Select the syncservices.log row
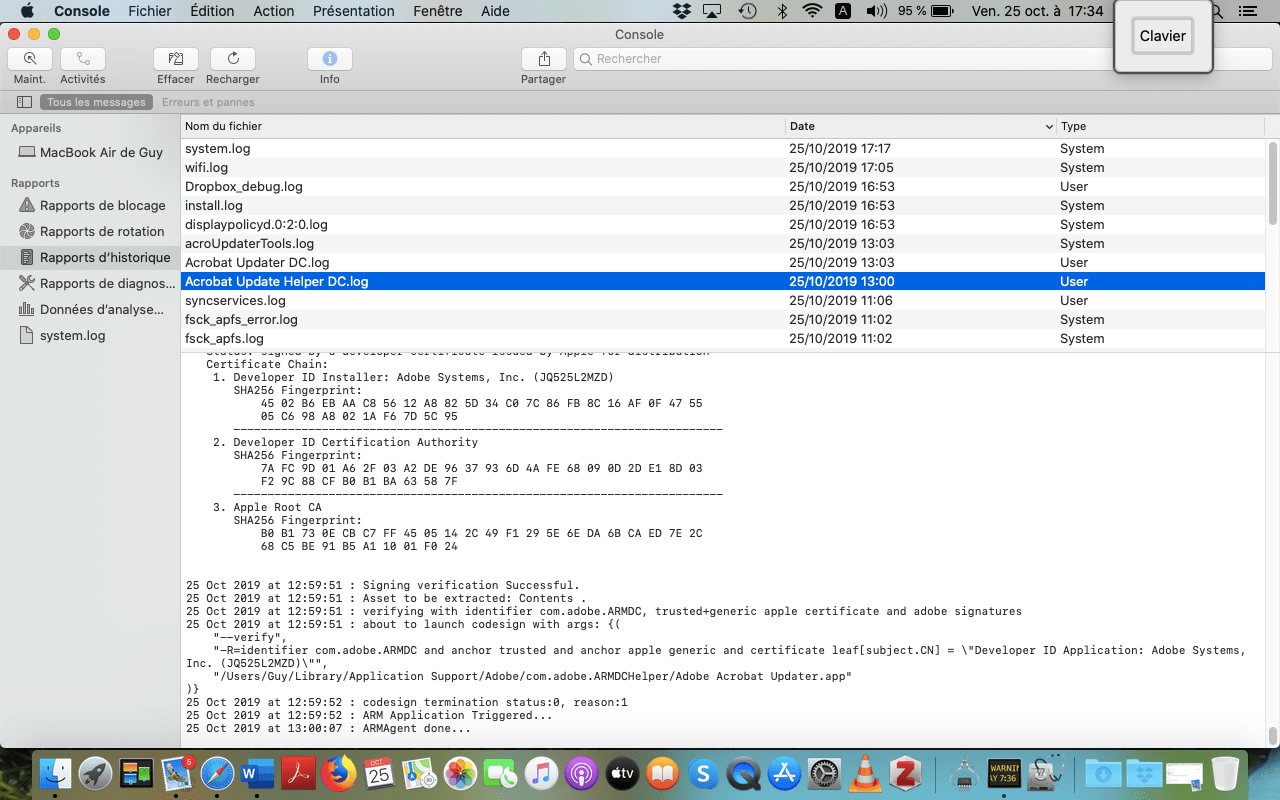 pyautogui.click(x=722, y=301)
